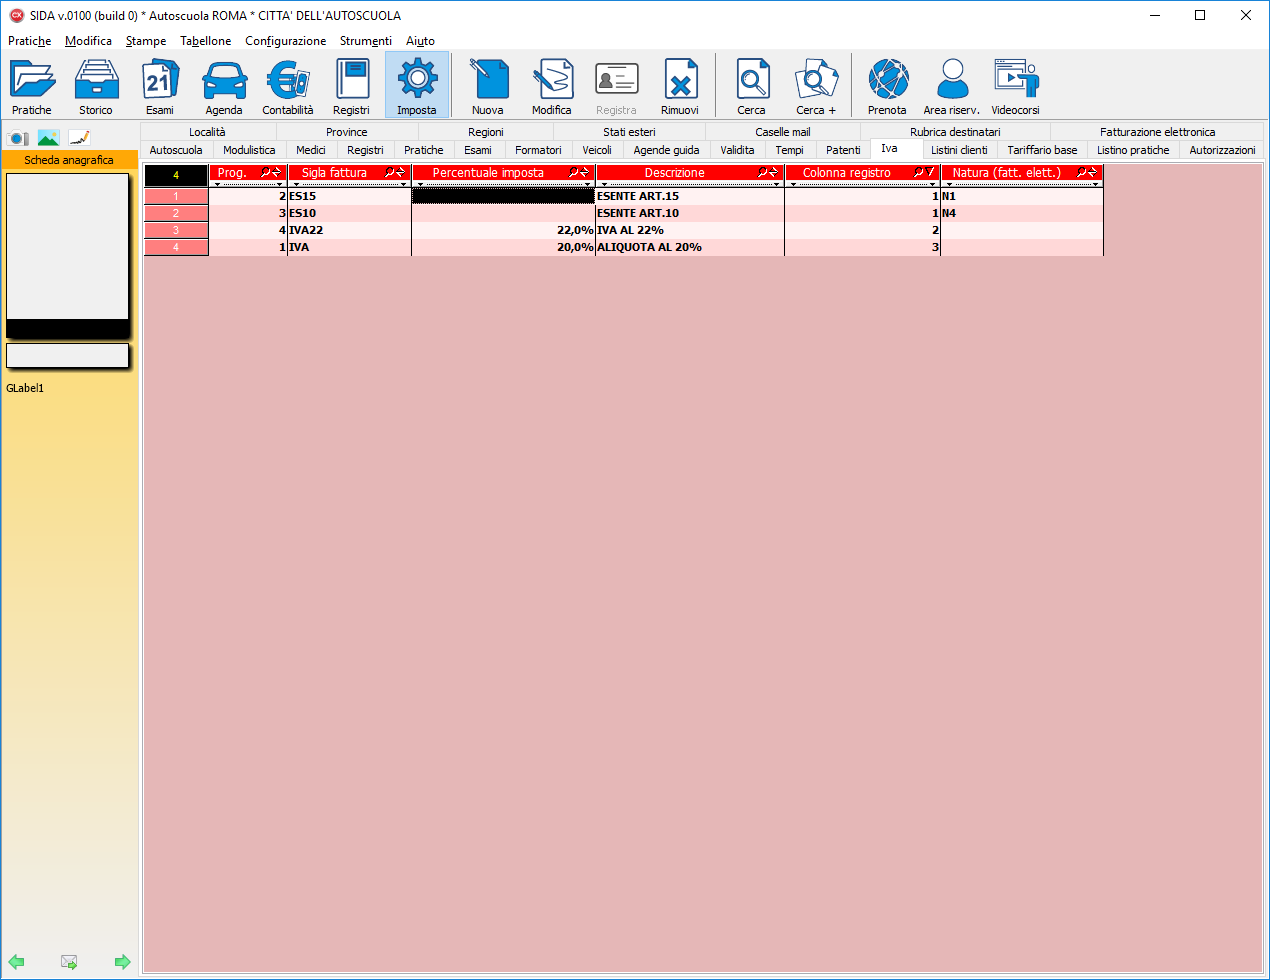Open the Fatturazione elettronica tab
Viewport: 1270px width, 980px height.
1157,132
